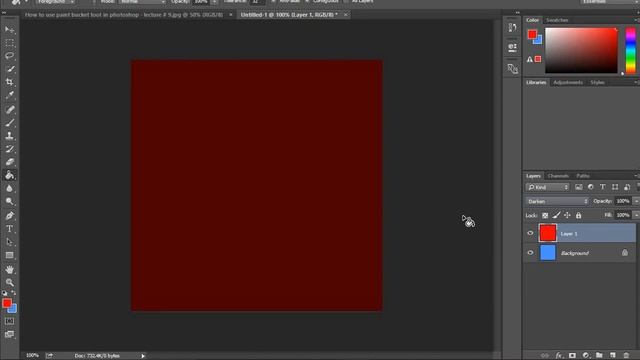Image resolution: width=640 pixels, height=360 pixels.
Task: Open the layer Kind filter dropdown
Action: coord(547,187)
